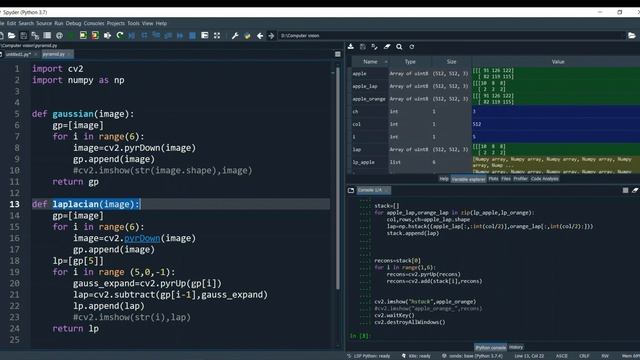Switch to the Files pane tab
The image size is (640, 360).
click(506, 179)
